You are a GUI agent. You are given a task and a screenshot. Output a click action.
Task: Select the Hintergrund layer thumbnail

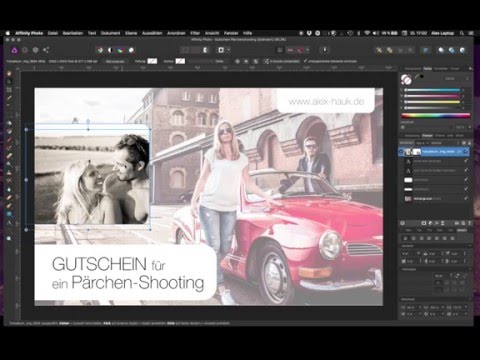(408, 199)
